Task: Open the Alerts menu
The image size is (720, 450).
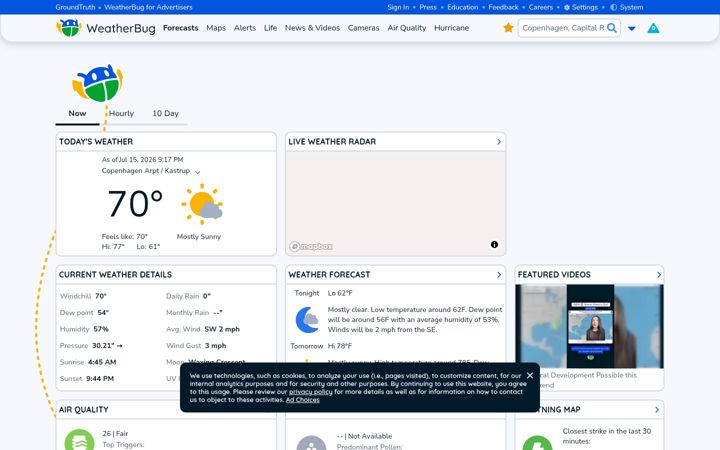Action: coord(245,28)
